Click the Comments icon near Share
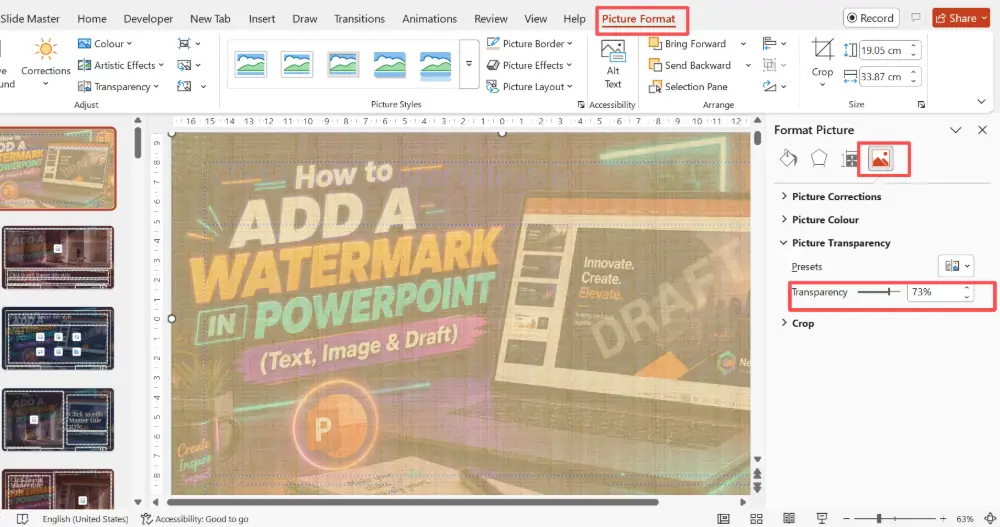The width and height of the screenshot is (1000, 527). pos(916,18)
